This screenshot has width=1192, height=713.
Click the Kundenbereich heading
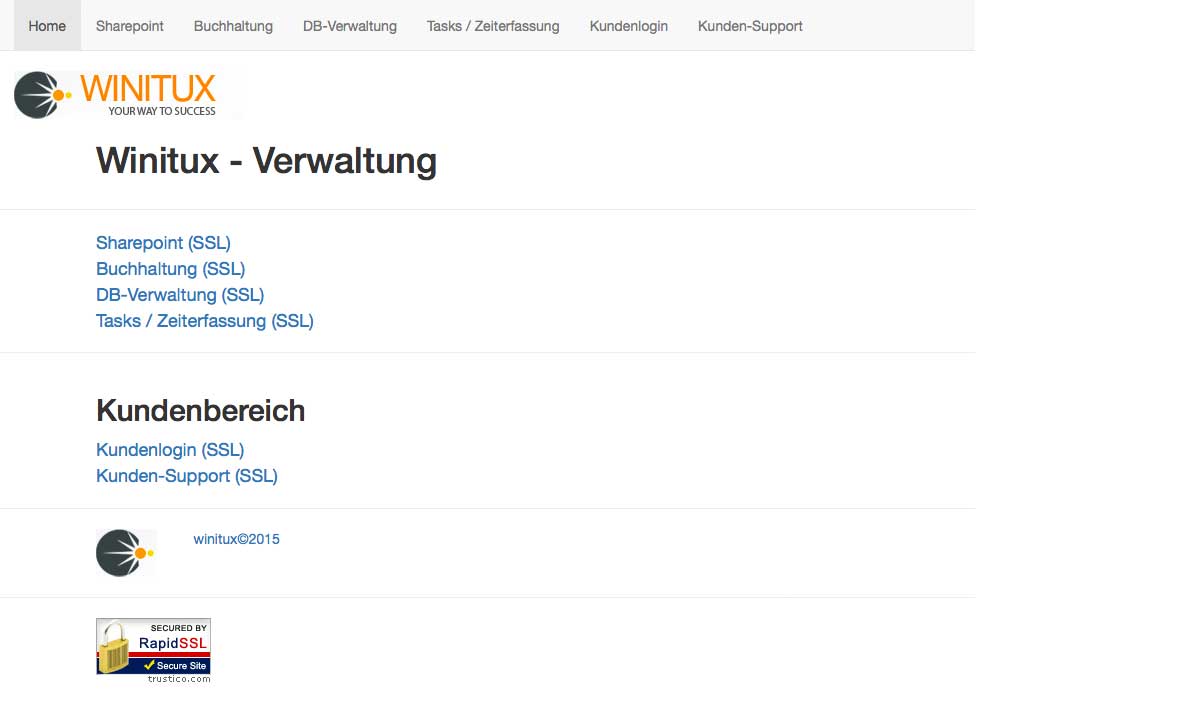coord(201,410)
